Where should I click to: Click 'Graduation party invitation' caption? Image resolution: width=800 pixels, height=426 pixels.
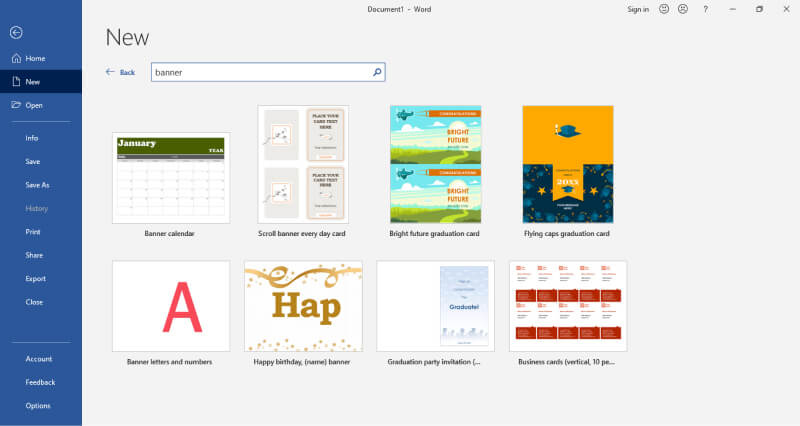pyautogui.click(x=434, y=362)
